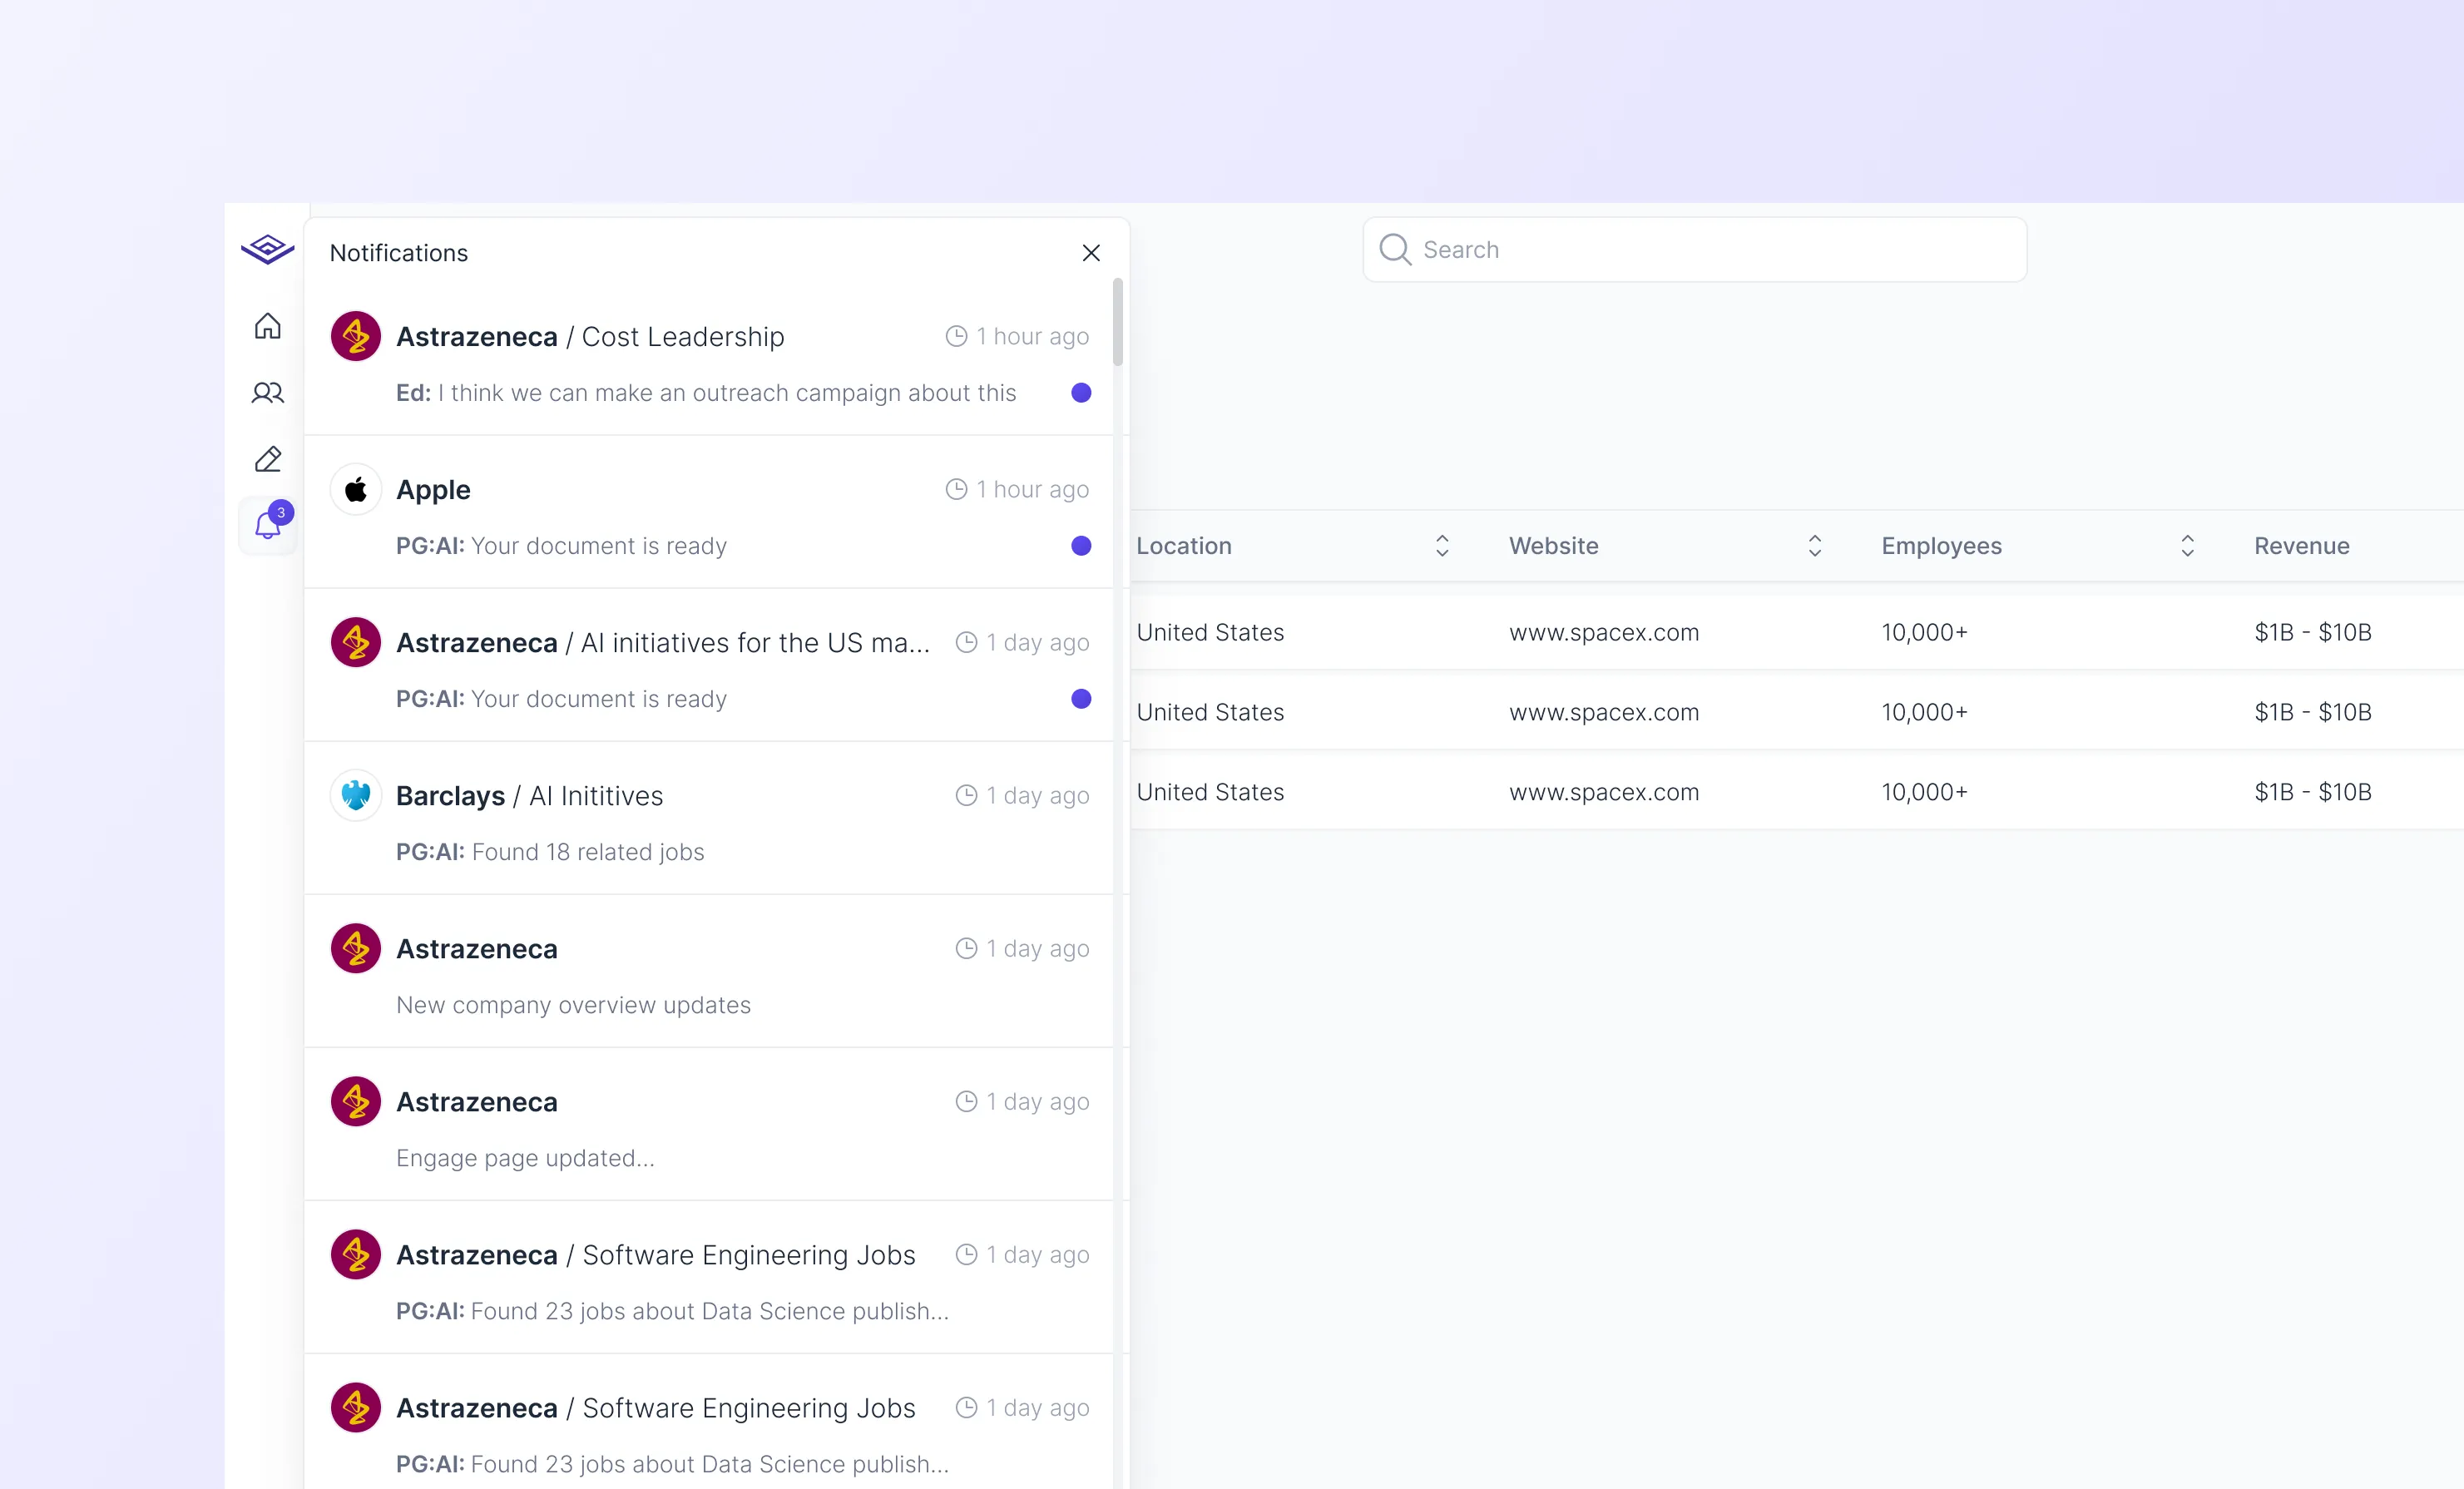Click unread dot on AI initiatives notification

click(1081, 699)
